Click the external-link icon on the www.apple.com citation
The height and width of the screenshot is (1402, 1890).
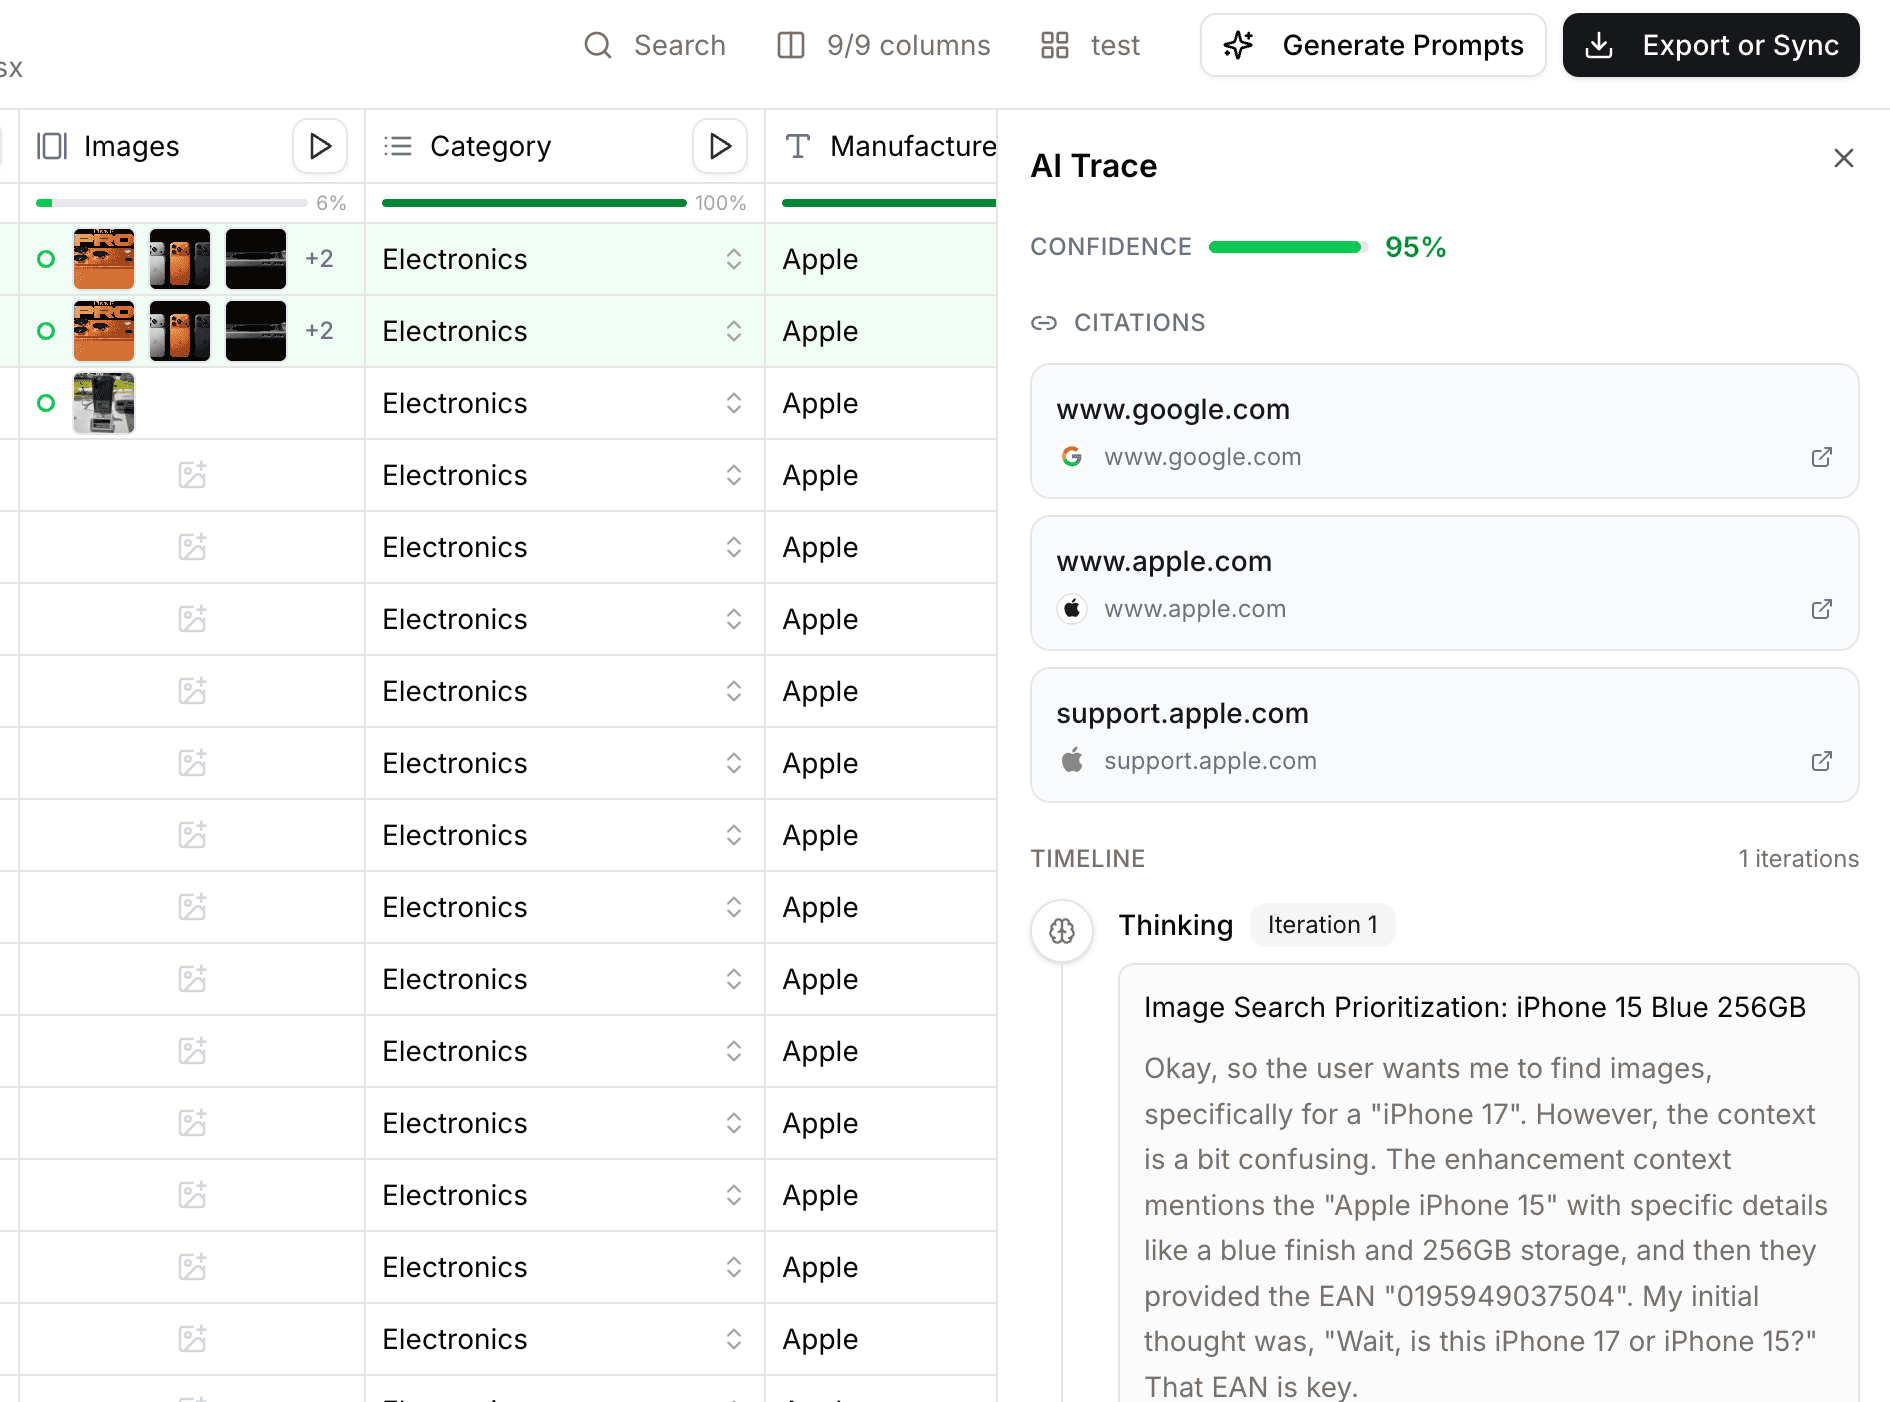pos(1822,609)
